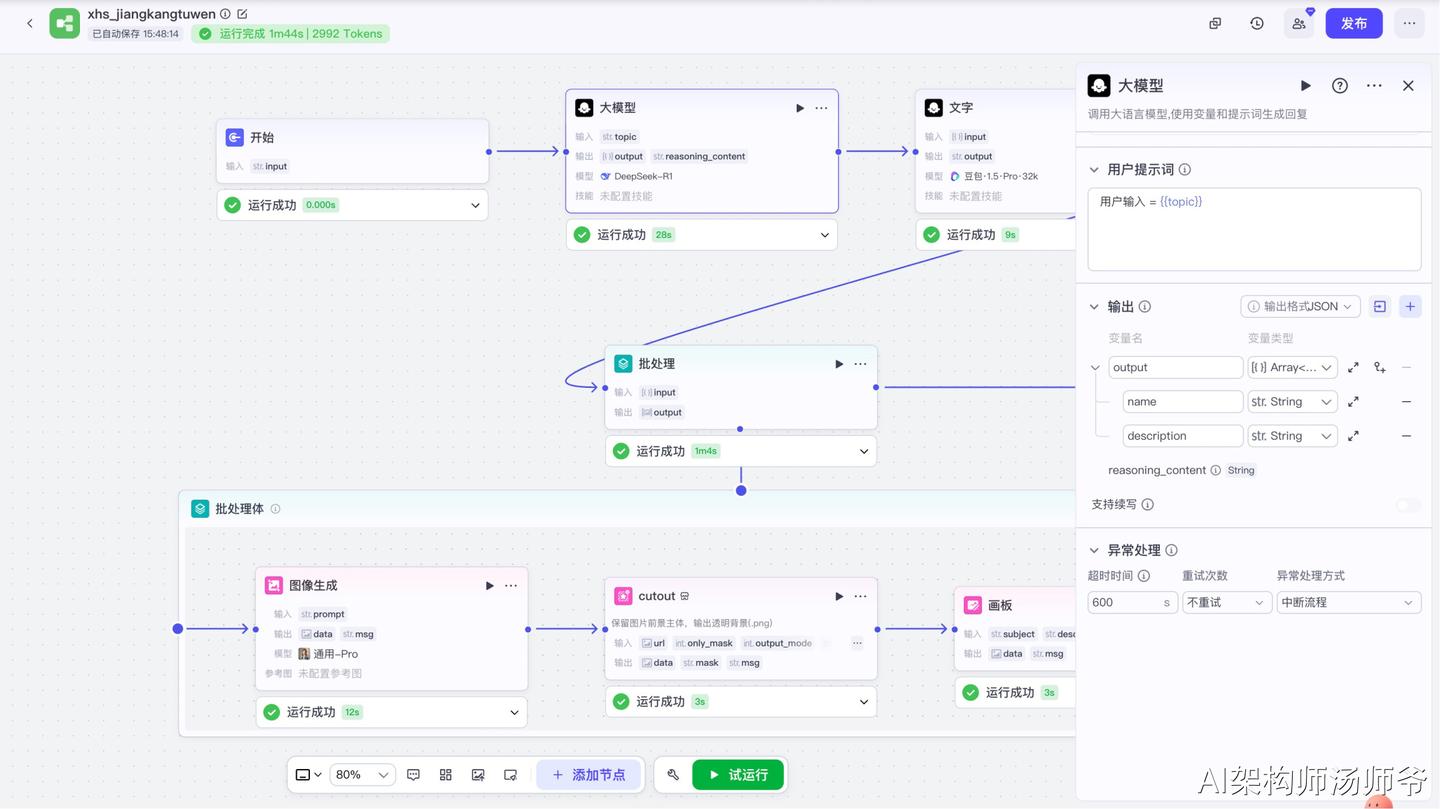Screen dimensions: 1440x809
Task: Click the 添加节点 add node button
Action: coord(589,775)
